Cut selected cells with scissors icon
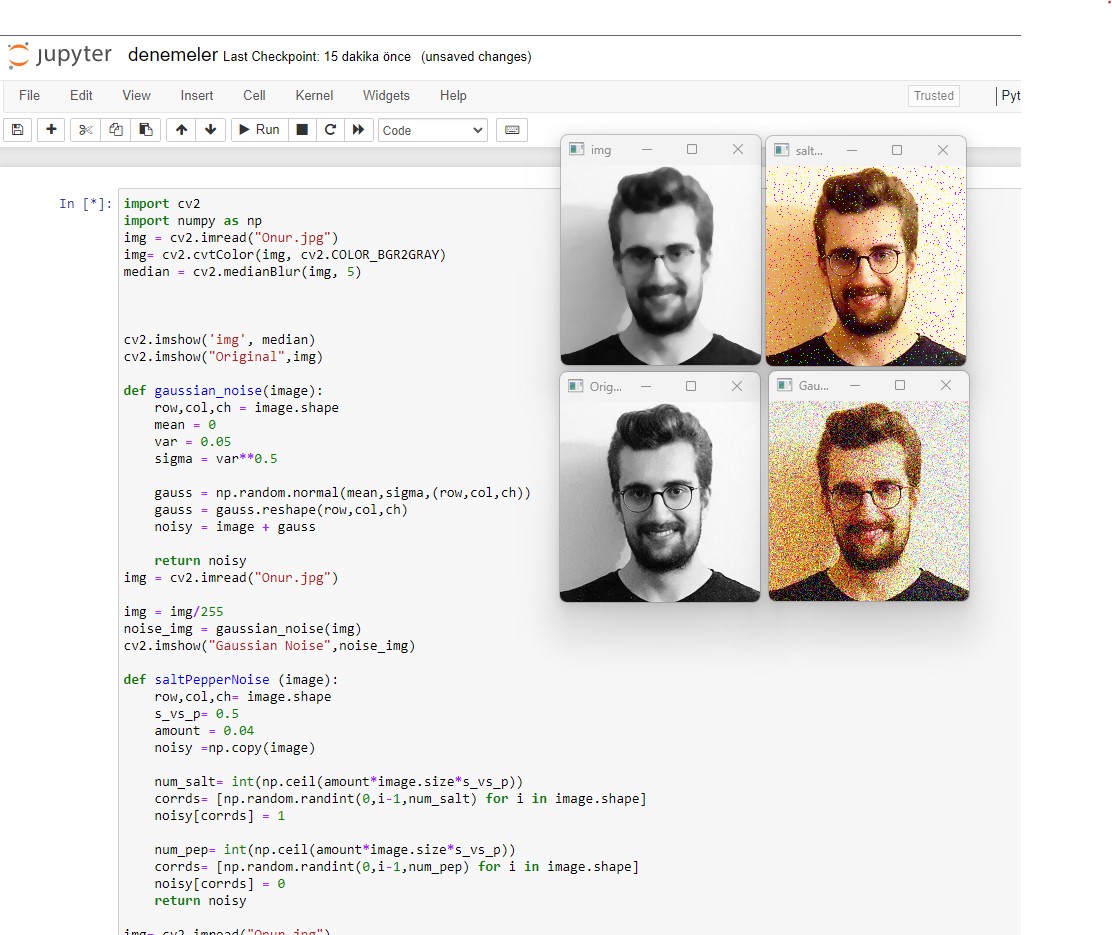Viewport: 1112px width, 935px height. click(x=86, y=130)
